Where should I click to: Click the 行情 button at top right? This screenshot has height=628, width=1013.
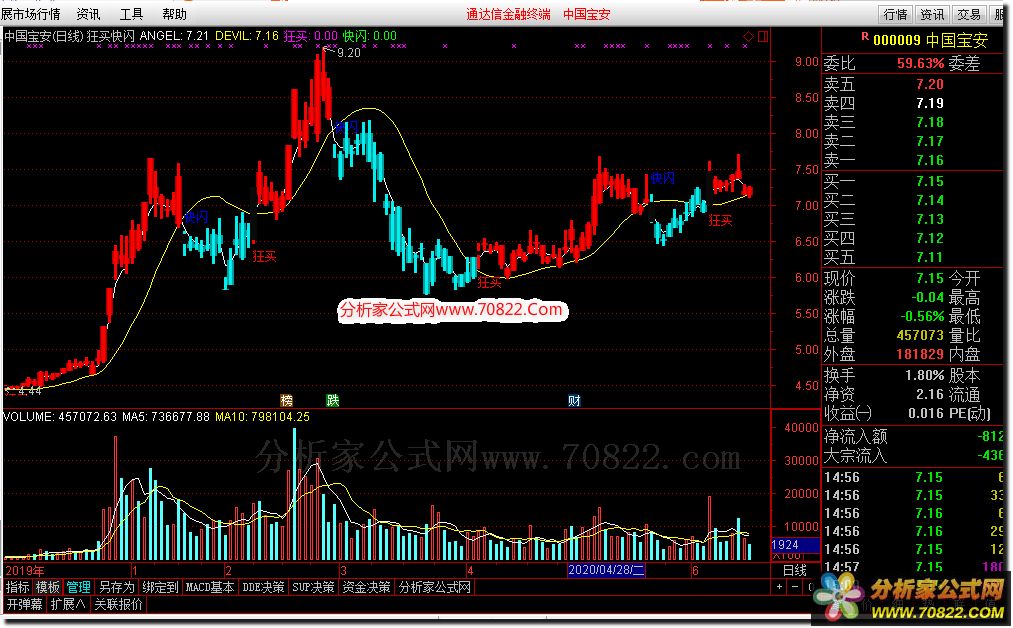click(895, 14)
